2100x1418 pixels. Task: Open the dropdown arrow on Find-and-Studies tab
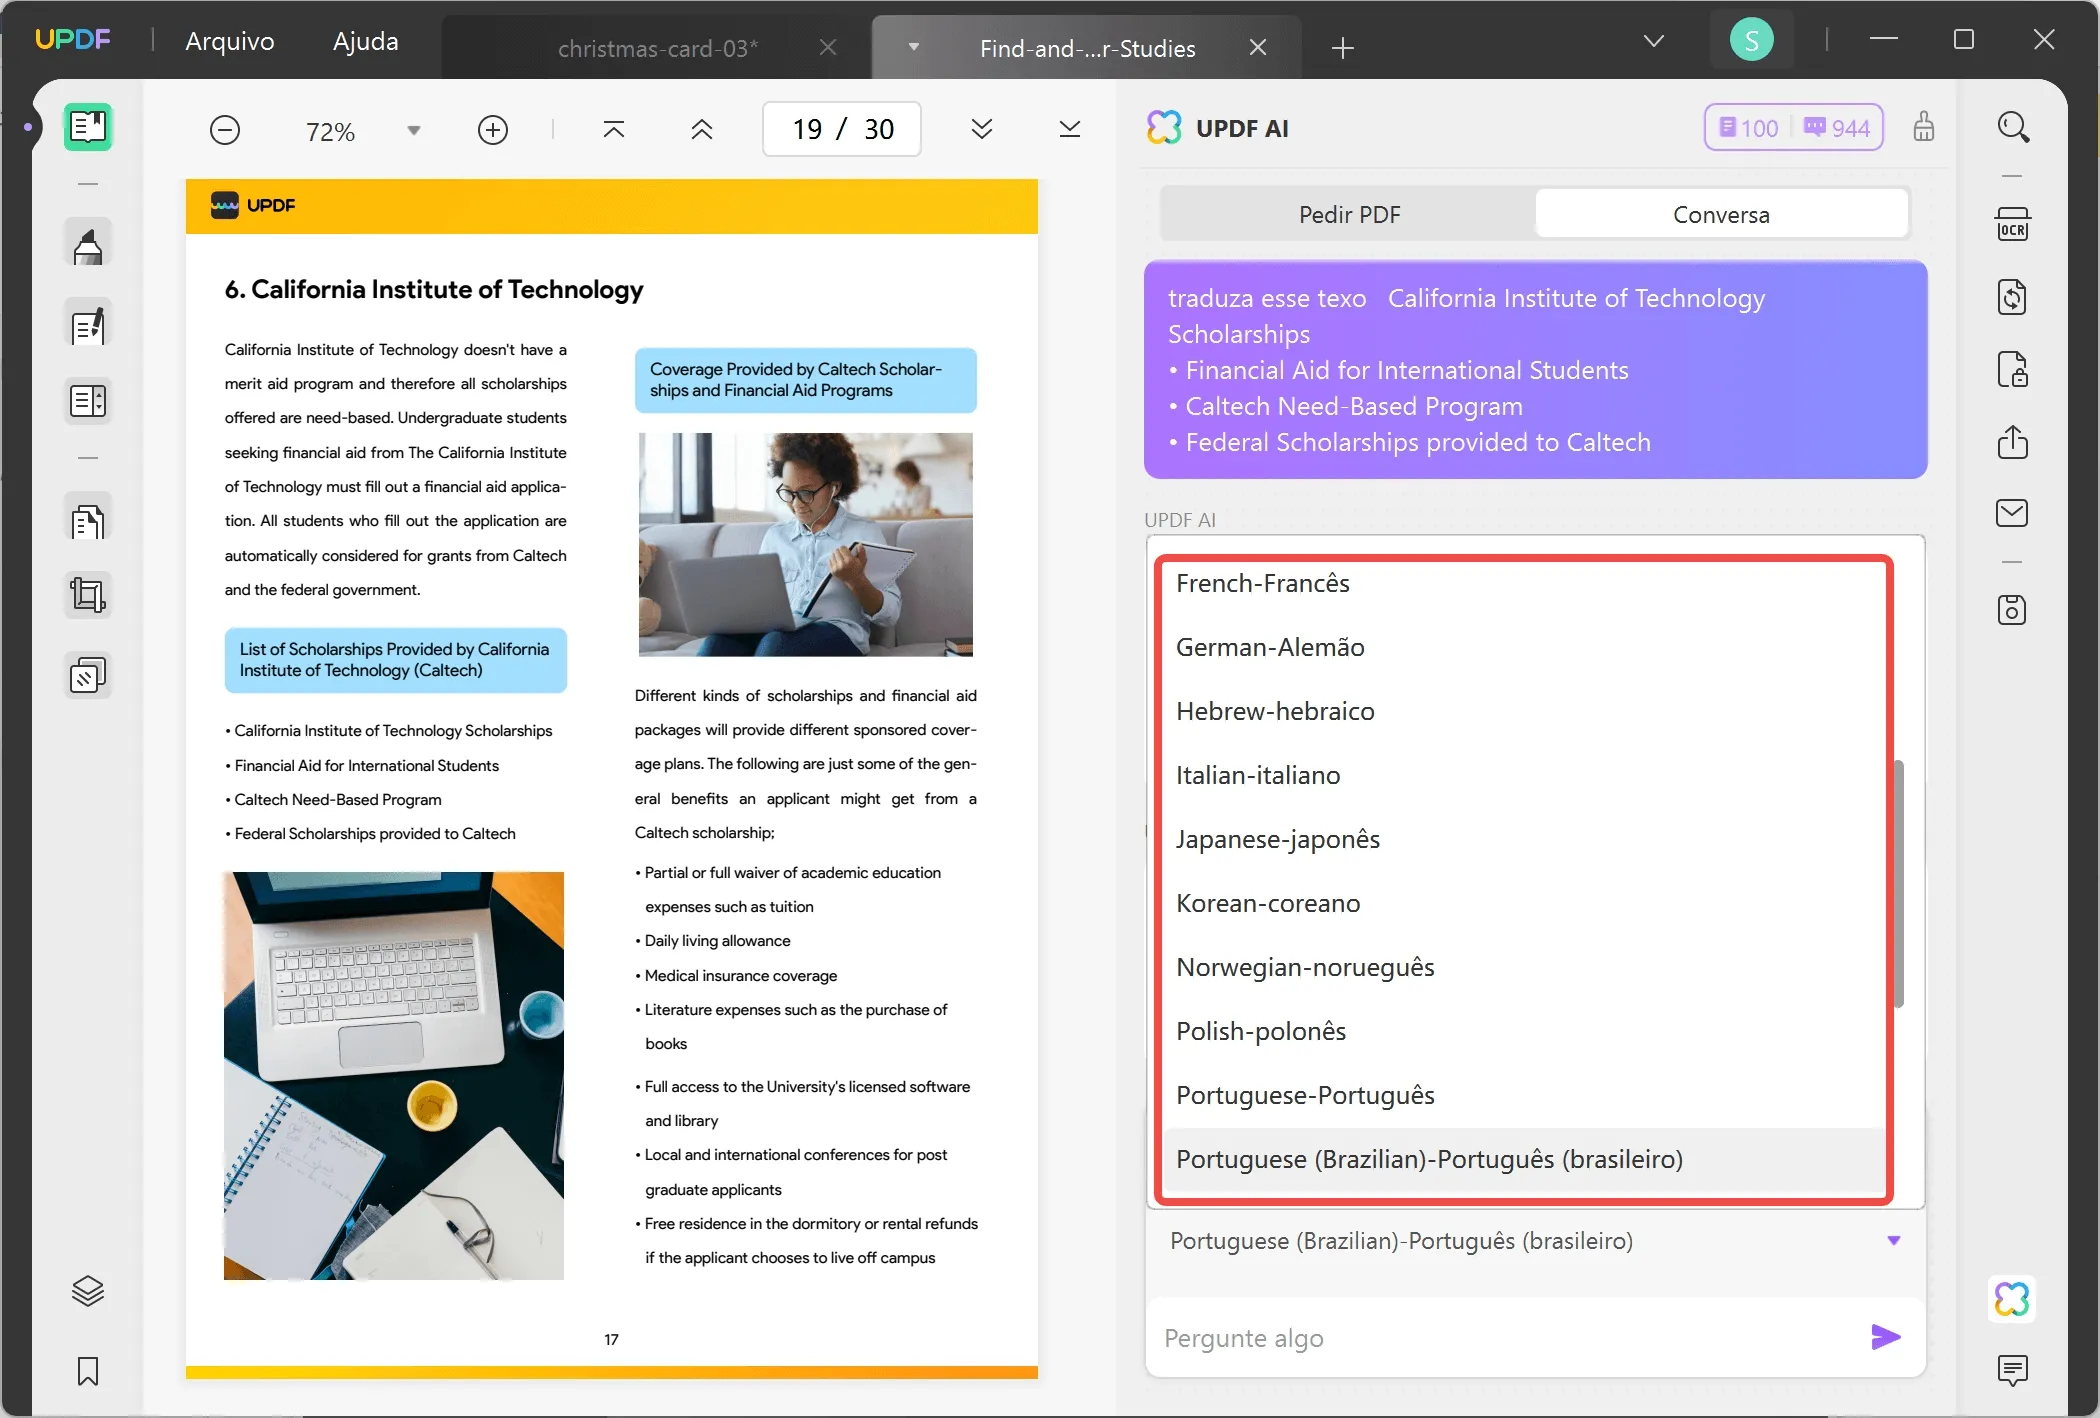point(913,47)
